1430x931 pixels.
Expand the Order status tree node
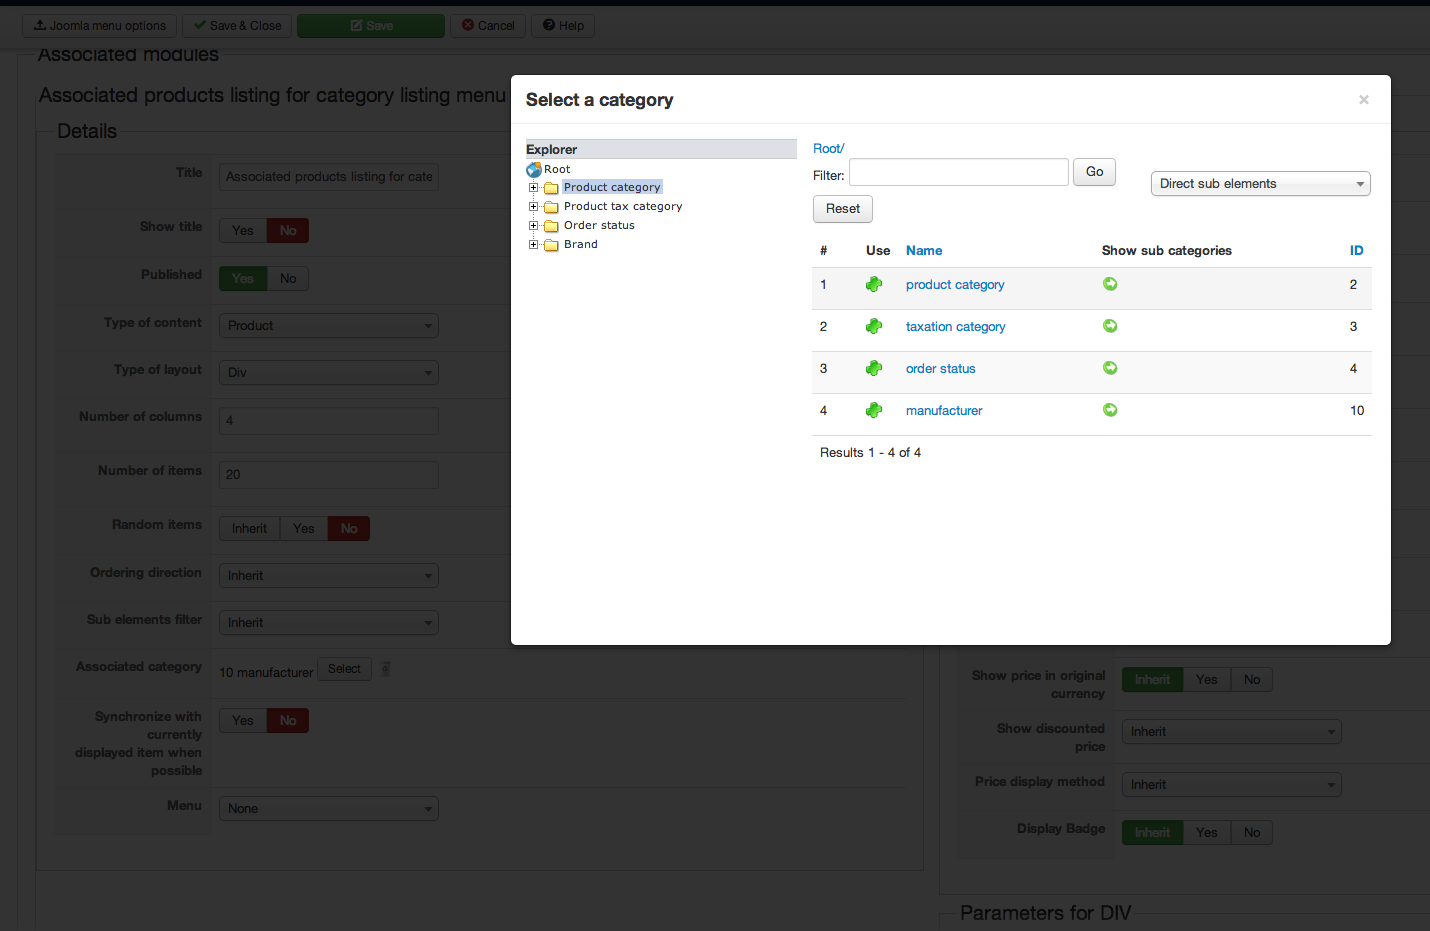pos(534,226)
